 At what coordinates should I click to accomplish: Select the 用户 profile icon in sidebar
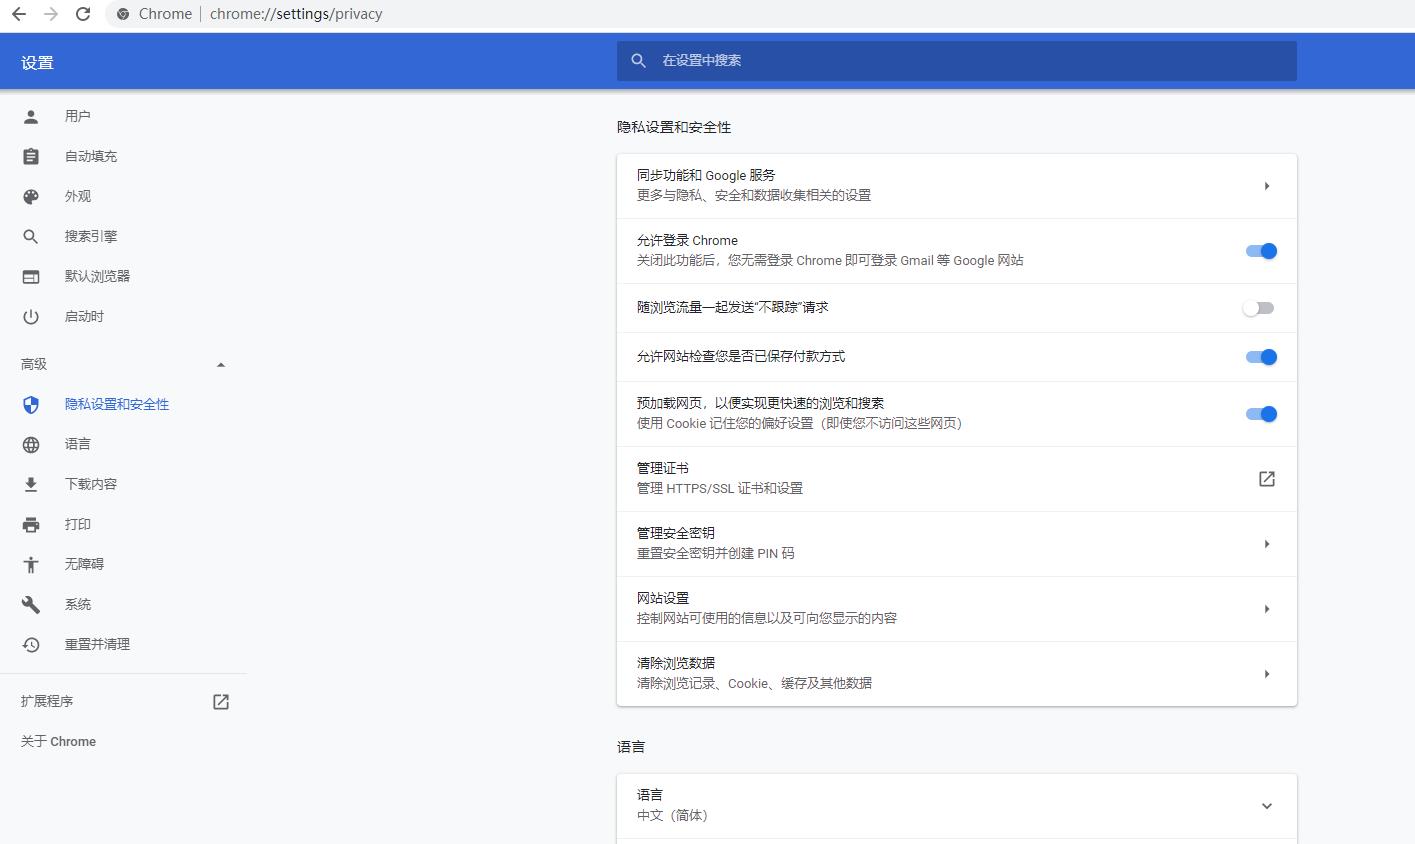(31, 116)
